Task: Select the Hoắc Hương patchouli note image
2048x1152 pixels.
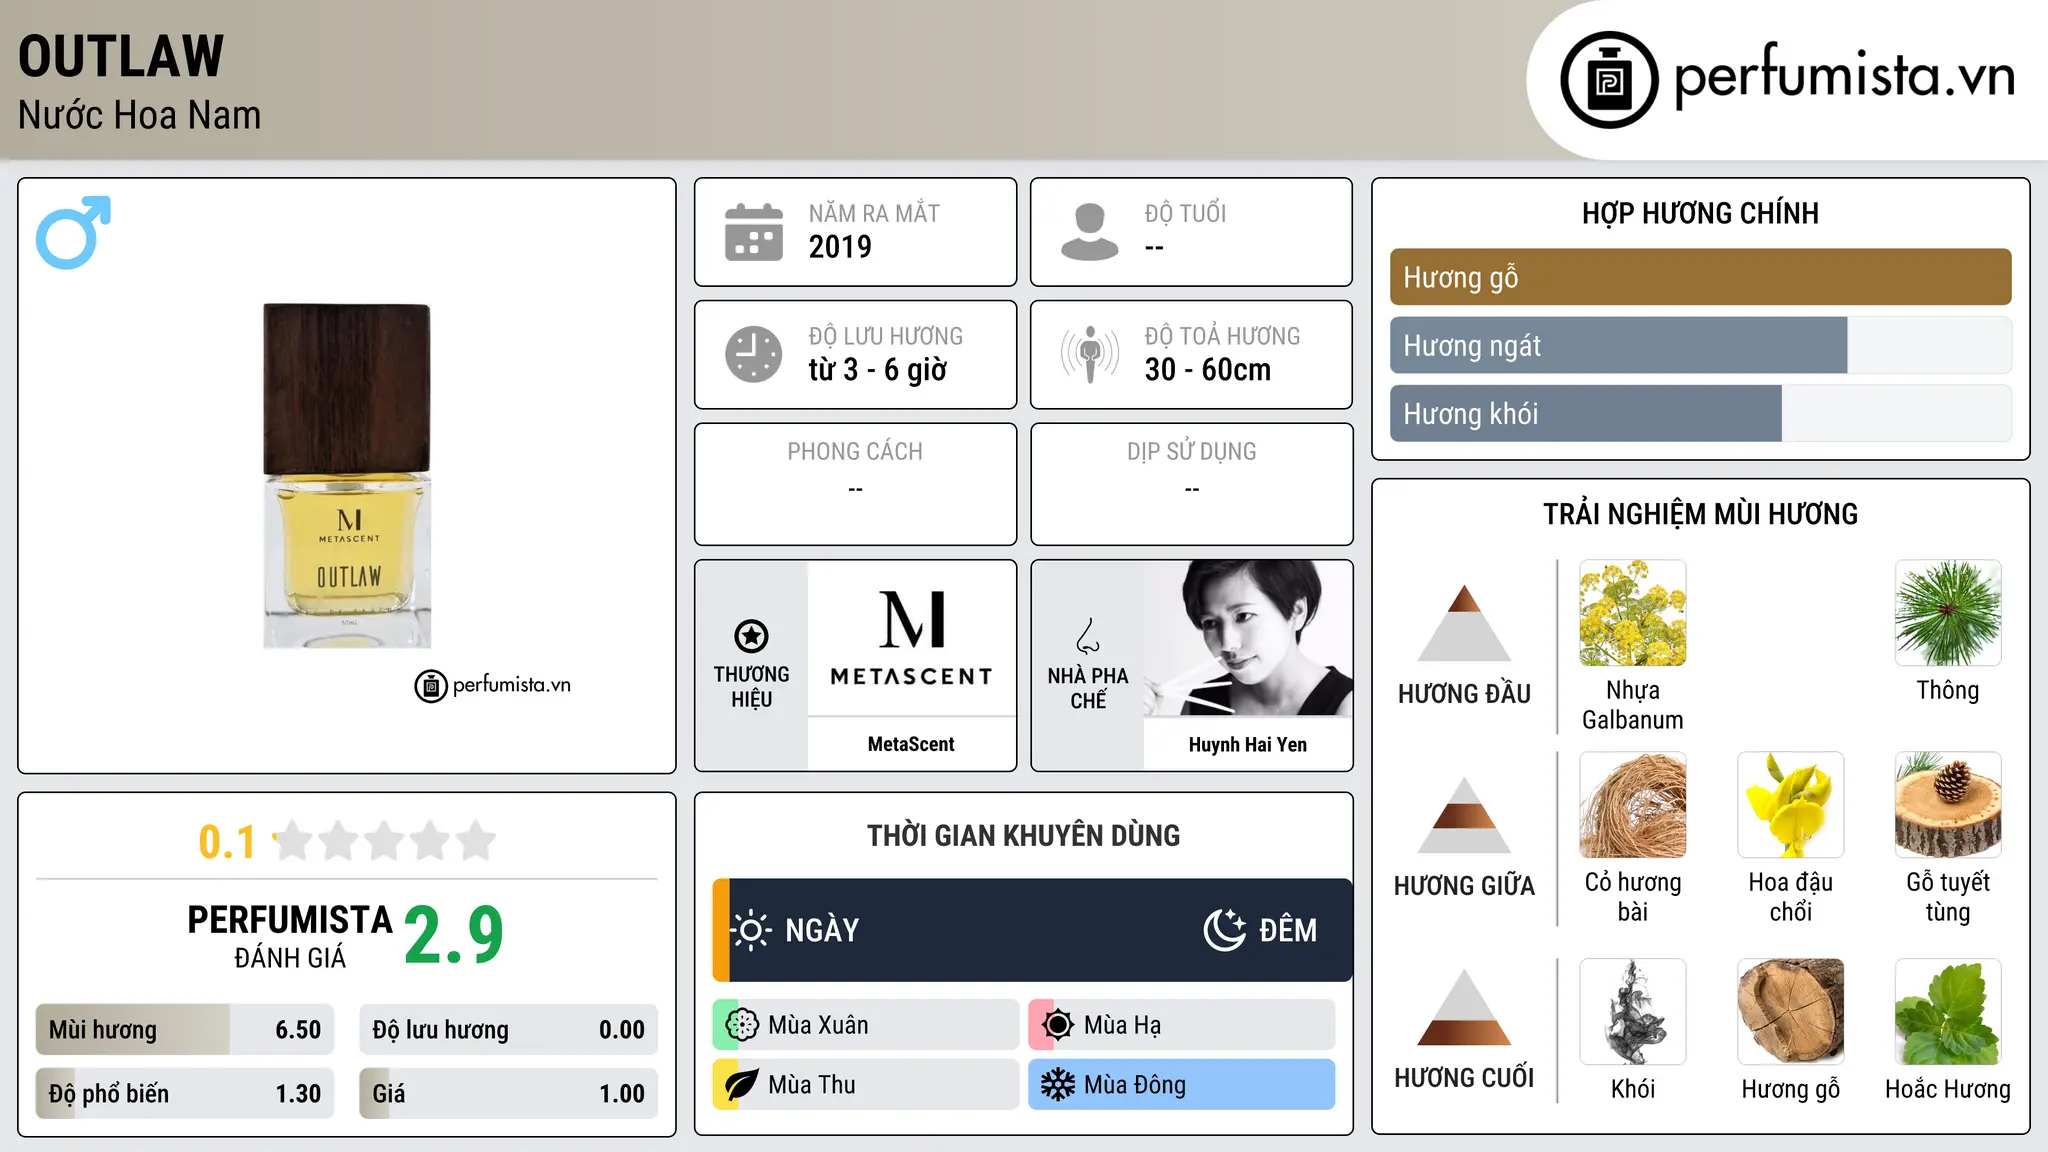Action: coord(1948,1012)
